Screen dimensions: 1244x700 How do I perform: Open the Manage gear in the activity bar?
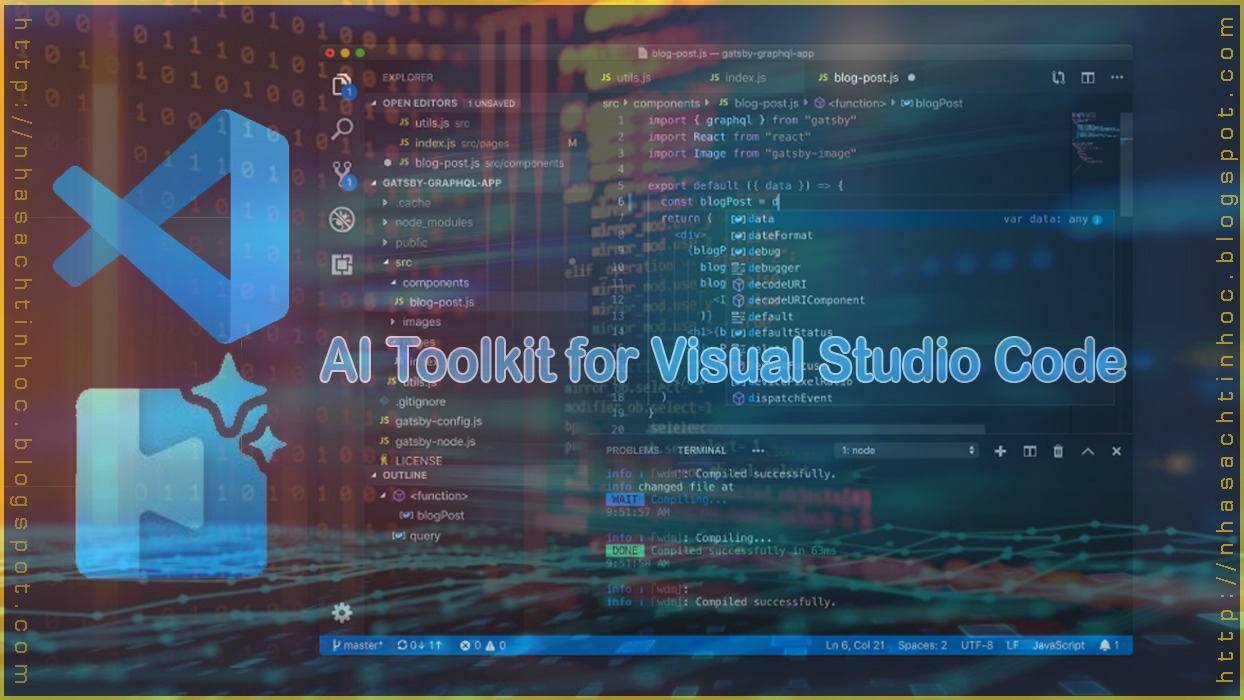342,612
